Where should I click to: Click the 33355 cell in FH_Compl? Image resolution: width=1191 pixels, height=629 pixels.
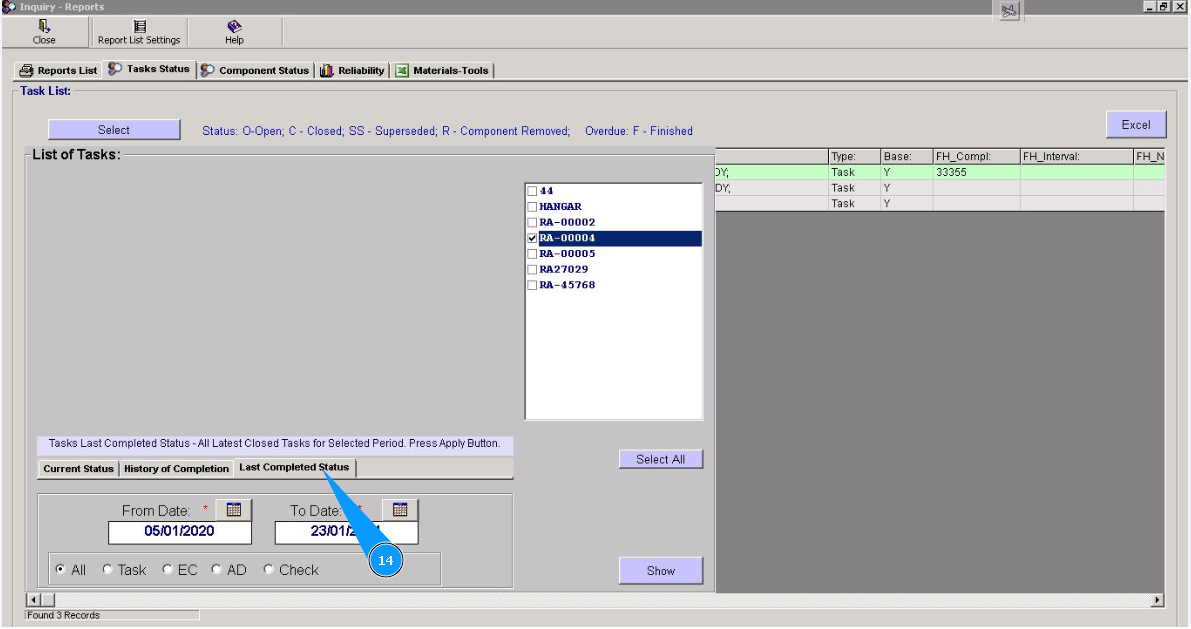[976, 172]
